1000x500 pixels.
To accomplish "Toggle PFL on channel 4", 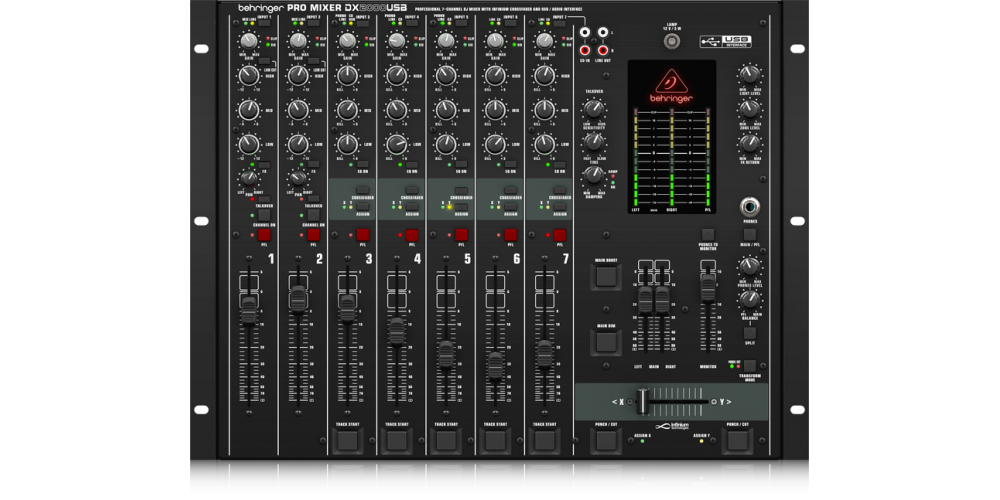I will coord(412,235).
